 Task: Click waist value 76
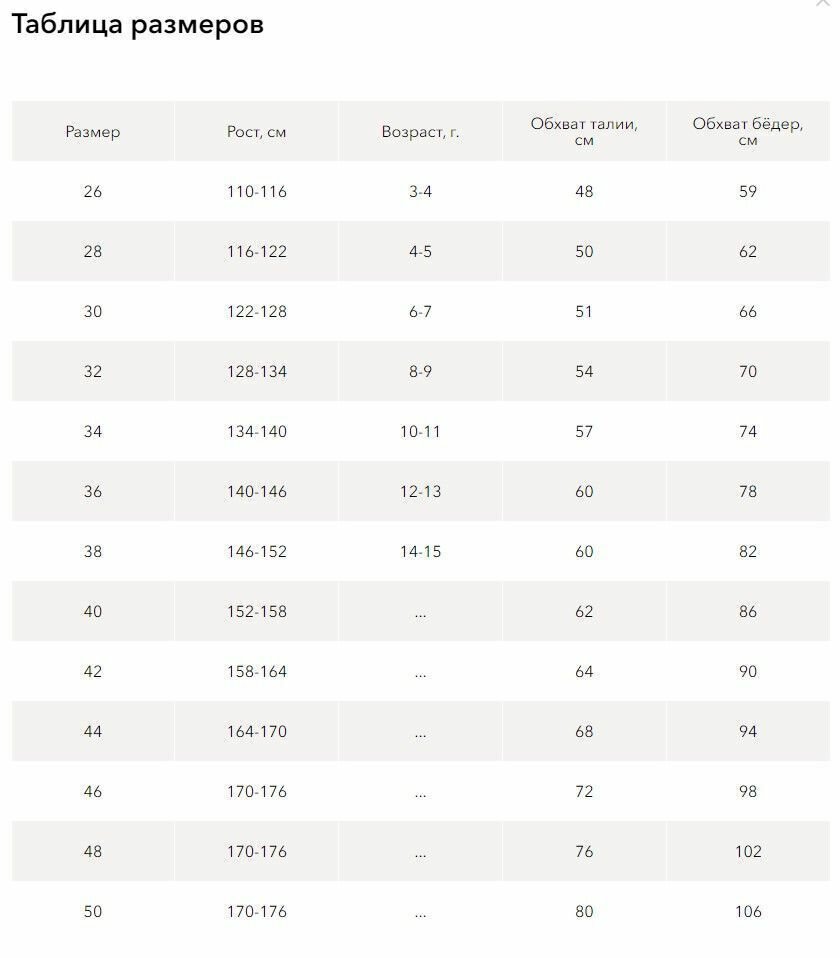click(x=584, y=851)
